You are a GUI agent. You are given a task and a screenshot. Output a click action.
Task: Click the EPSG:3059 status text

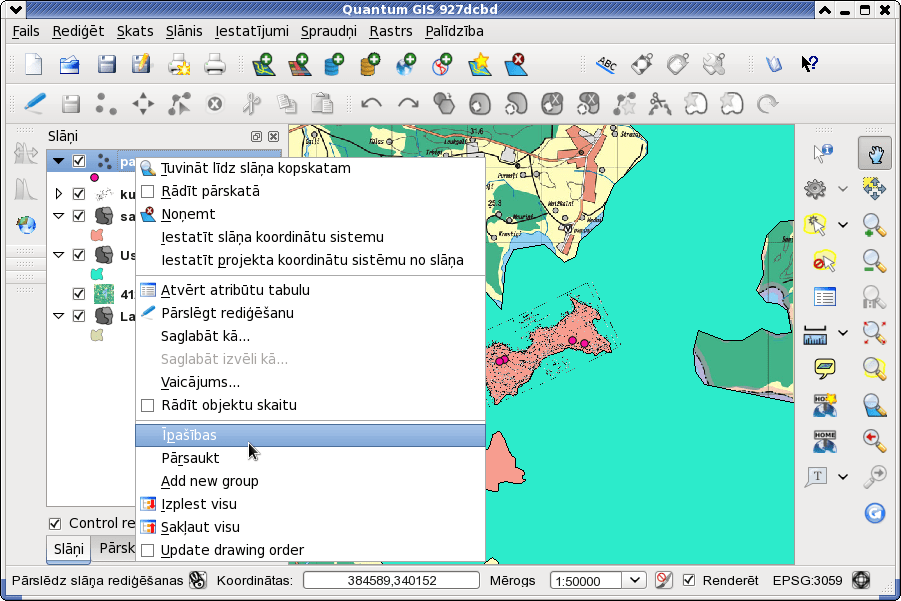[807, 580]
